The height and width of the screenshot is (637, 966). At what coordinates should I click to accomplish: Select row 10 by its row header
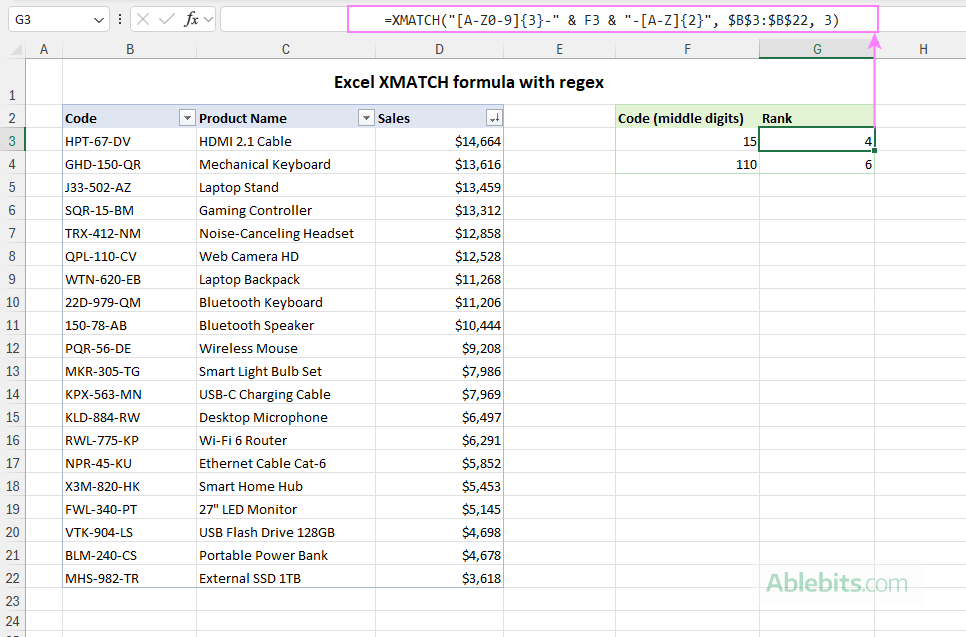click(12, 302)
